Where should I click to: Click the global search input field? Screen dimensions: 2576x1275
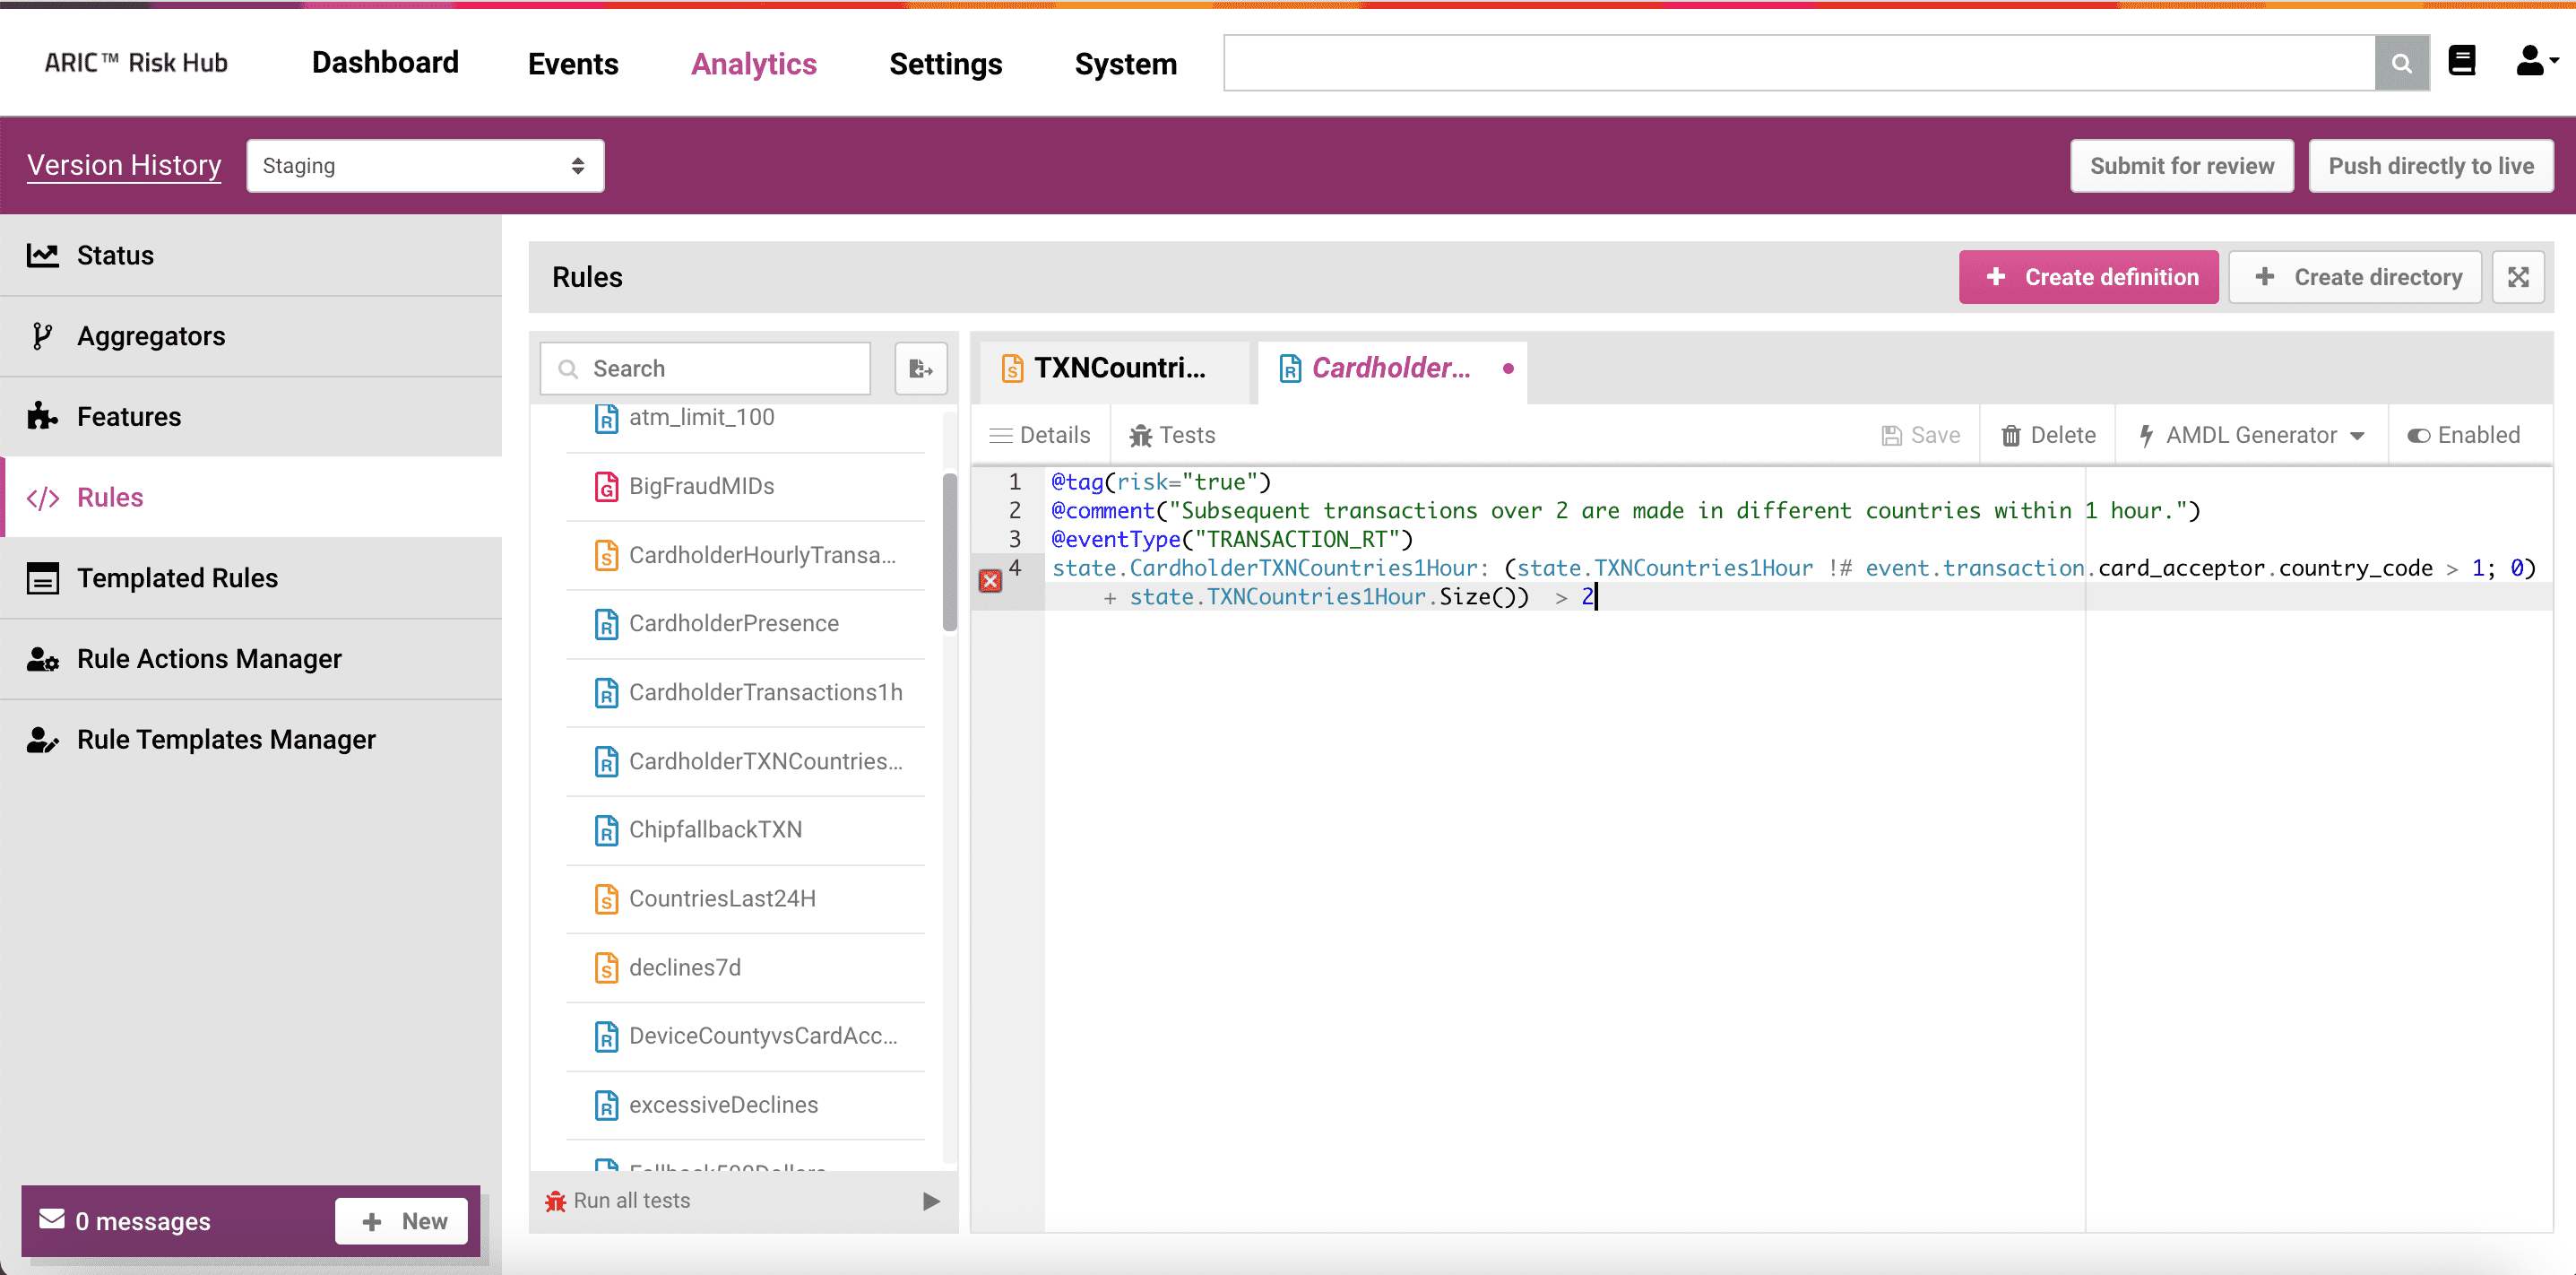[x=1799, y=63]
